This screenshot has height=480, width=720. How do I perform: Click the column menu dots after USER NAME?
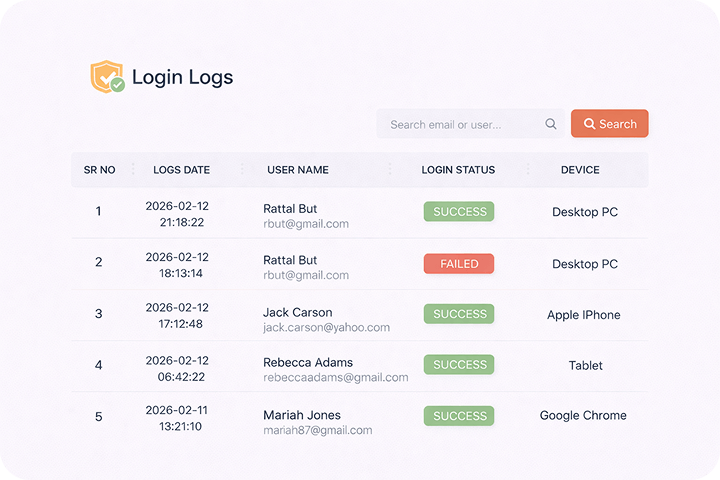389,169
